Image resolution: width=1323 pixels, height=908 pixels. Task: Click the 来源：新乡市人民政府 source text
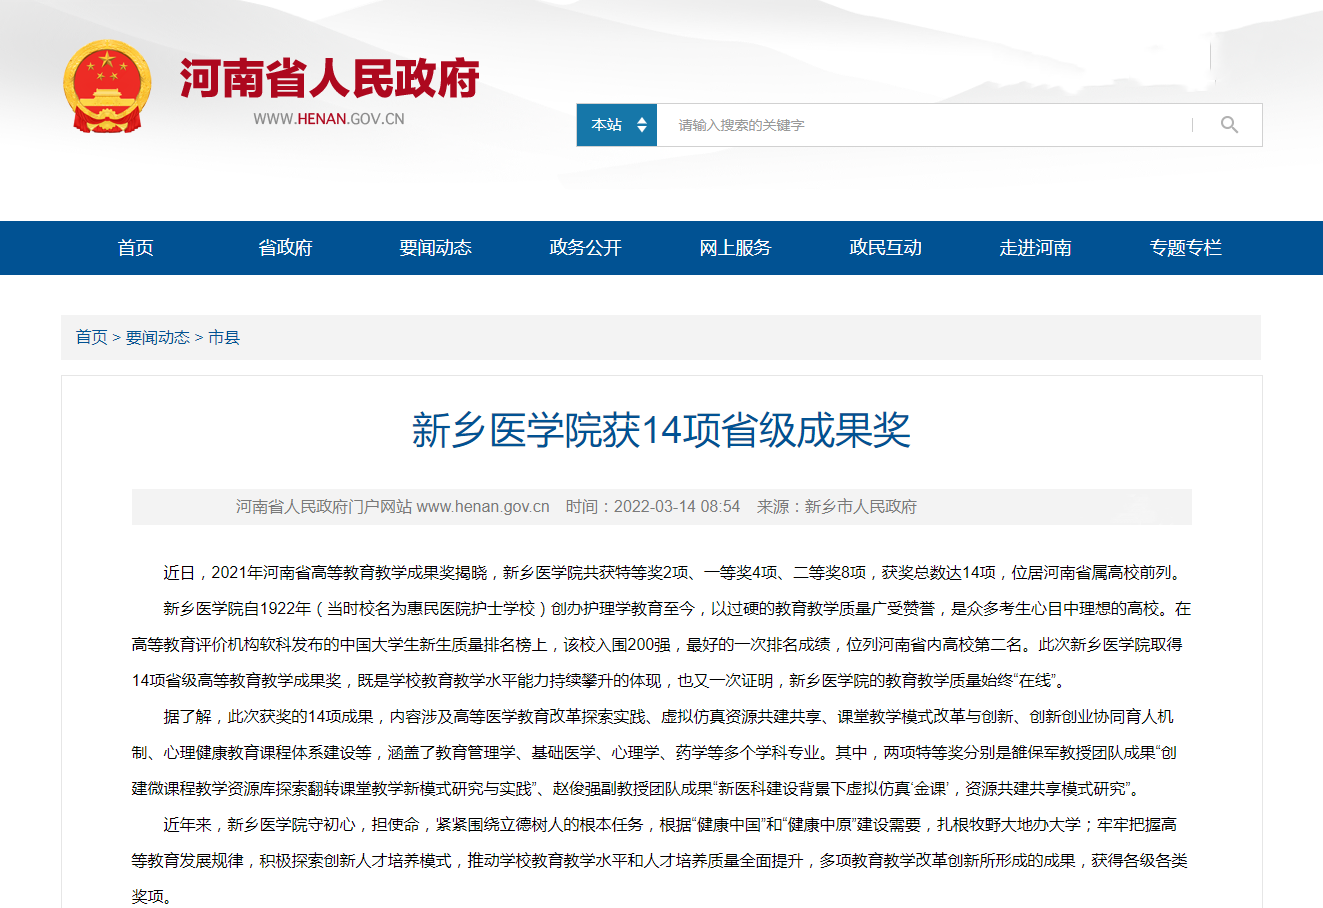[x=837, y=507]
